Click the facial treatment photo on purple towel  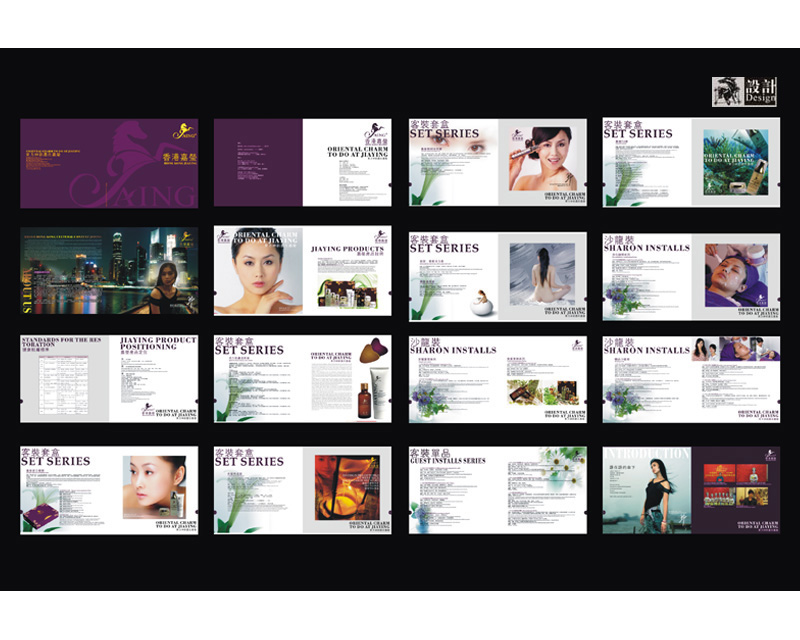click(x=737, y=275)
